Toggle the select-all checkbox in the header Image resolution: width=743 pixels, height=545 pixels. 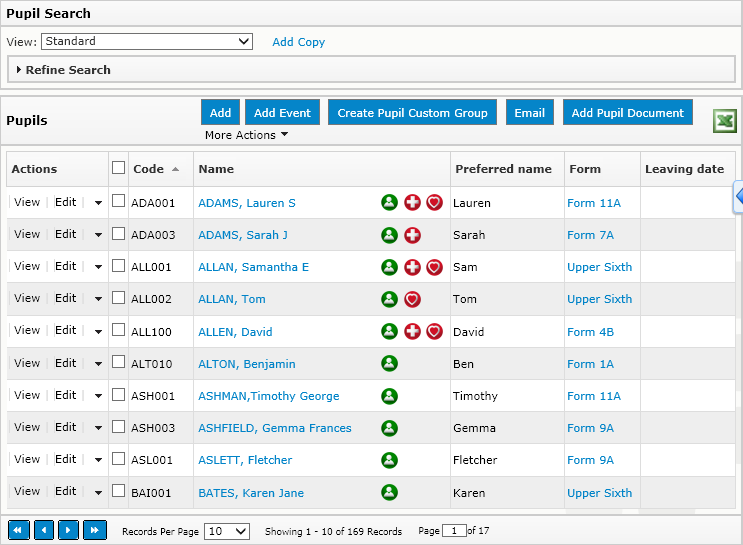point(119,168)
